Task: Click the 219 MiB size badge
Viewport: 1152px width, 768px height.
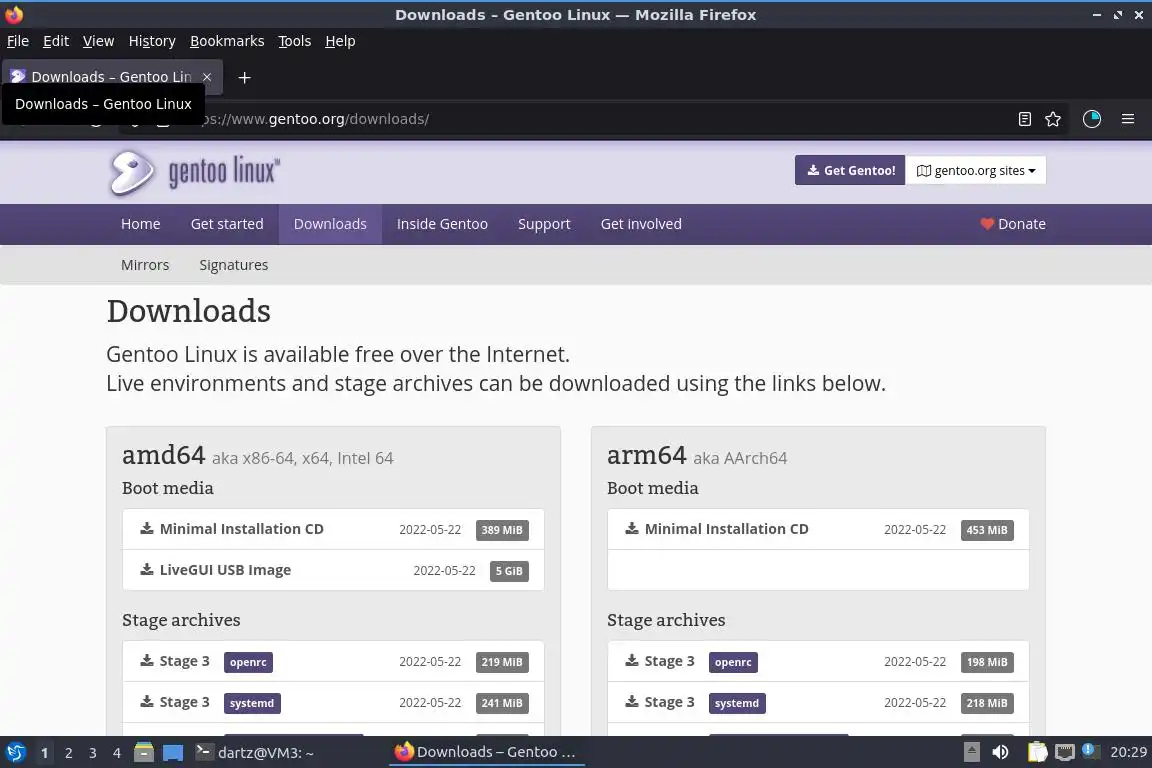Action: pyautogui.click(x=502, y=662)
